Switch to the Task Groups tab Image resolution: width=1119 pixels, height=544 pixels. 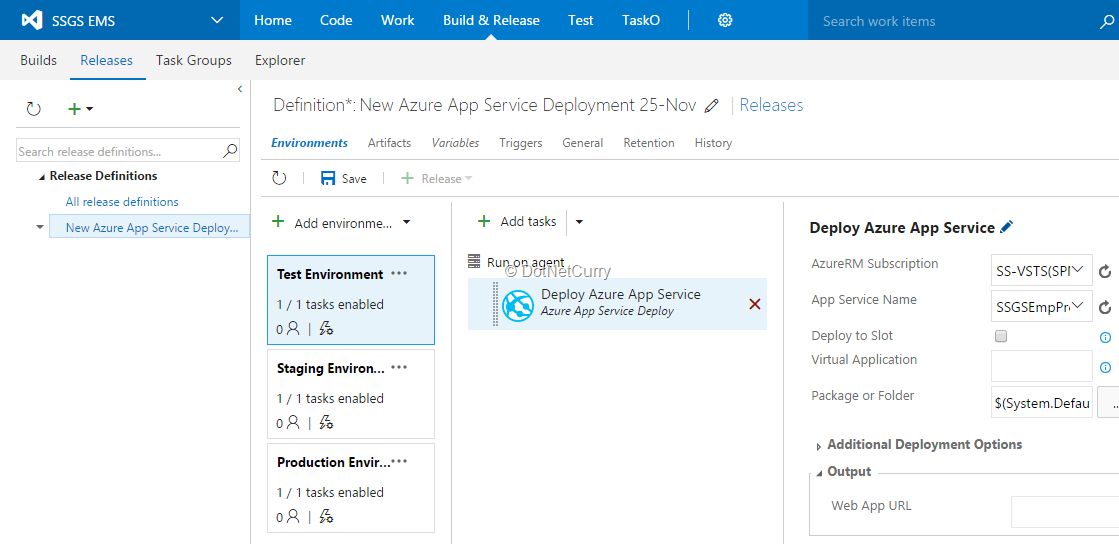[194, 61]
